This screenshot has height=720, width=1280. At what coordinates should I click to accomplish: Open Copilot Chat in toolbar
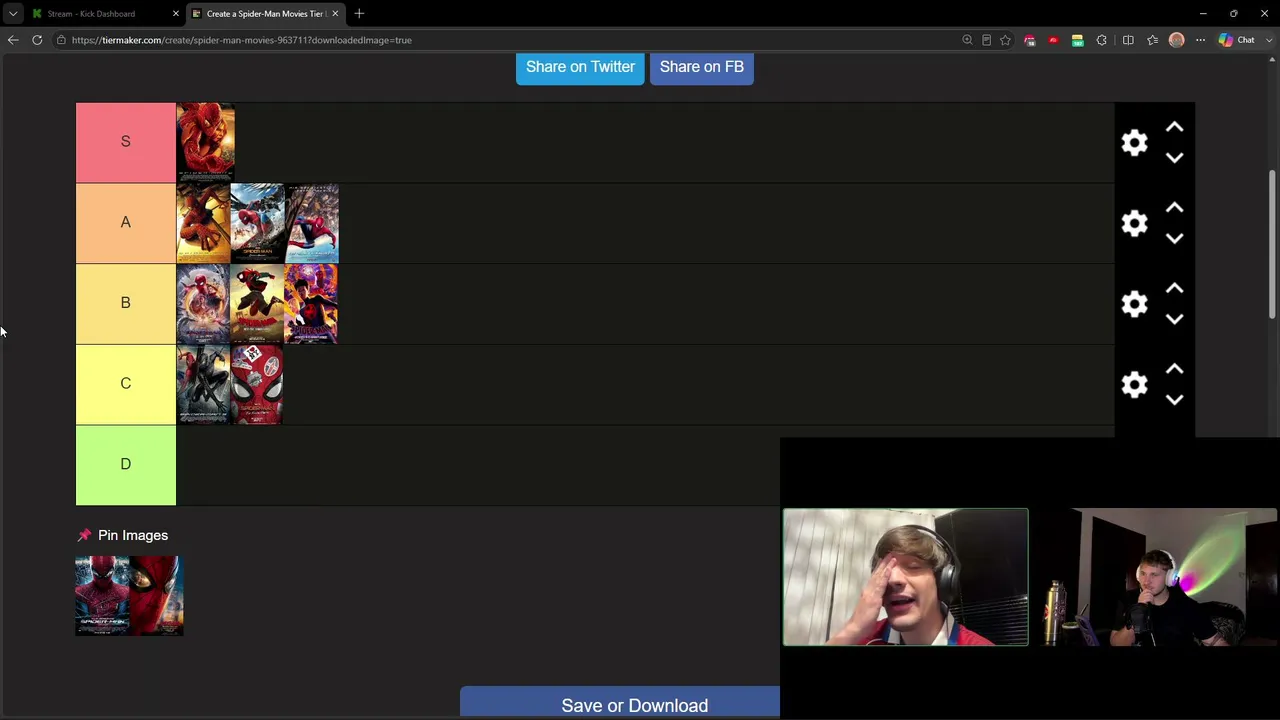pyautogui.click(x=1236, y=40)
